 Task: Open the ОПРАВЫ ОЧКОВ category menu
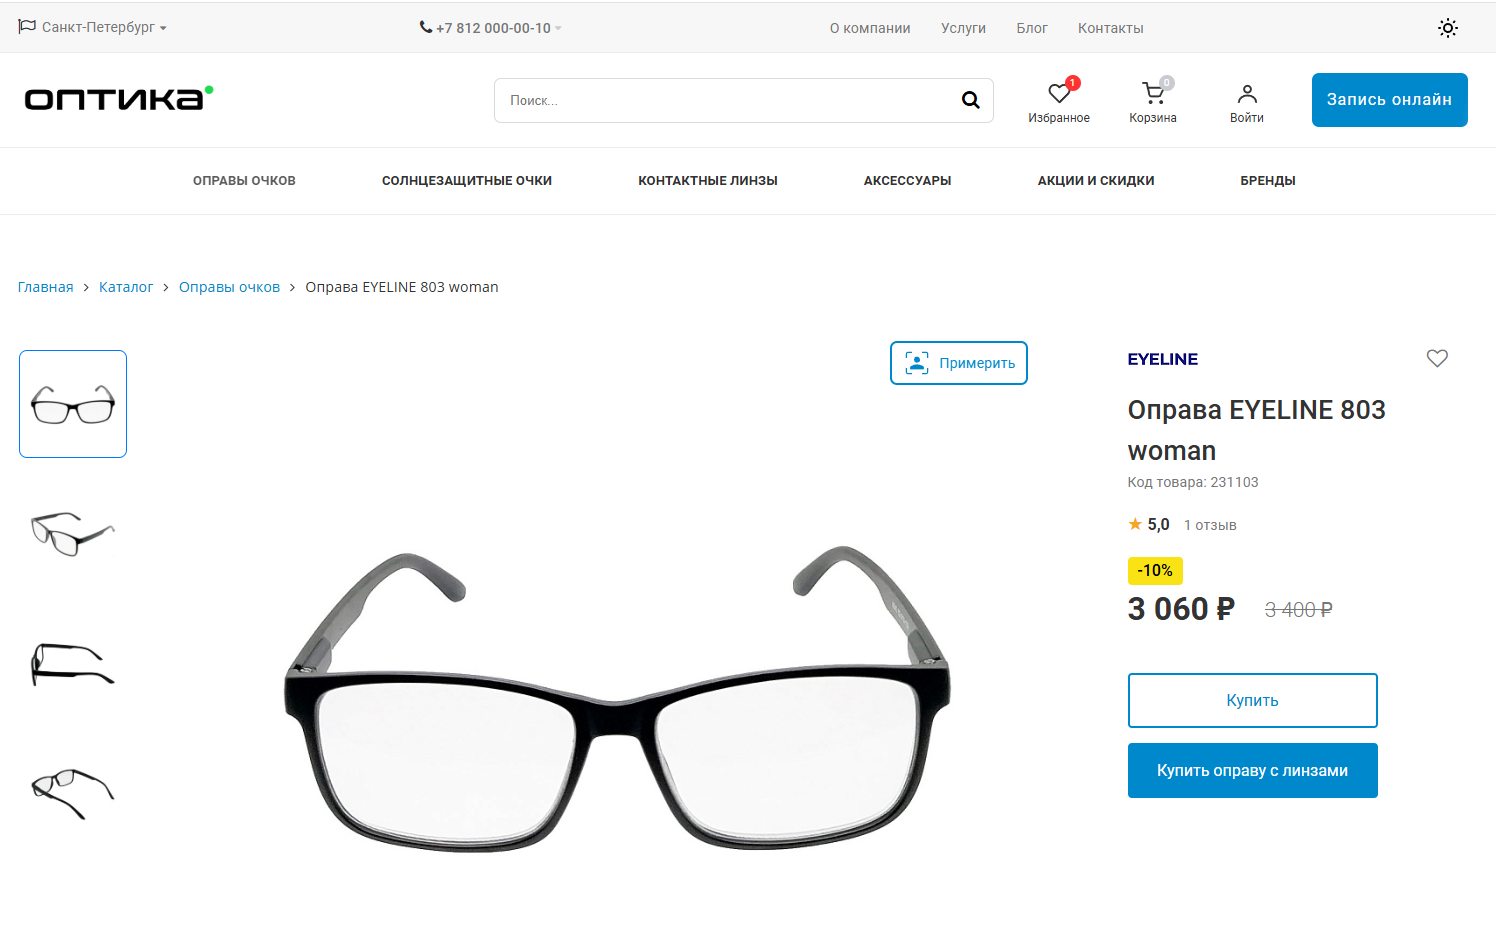tap(243, 181)
